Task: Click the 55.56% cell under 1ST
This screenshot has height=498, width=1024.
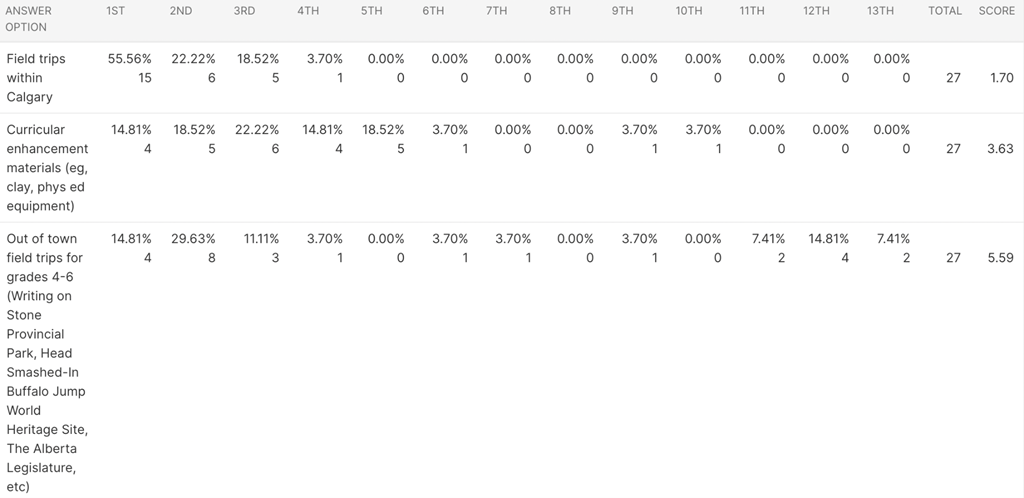Action: [130, 59]
